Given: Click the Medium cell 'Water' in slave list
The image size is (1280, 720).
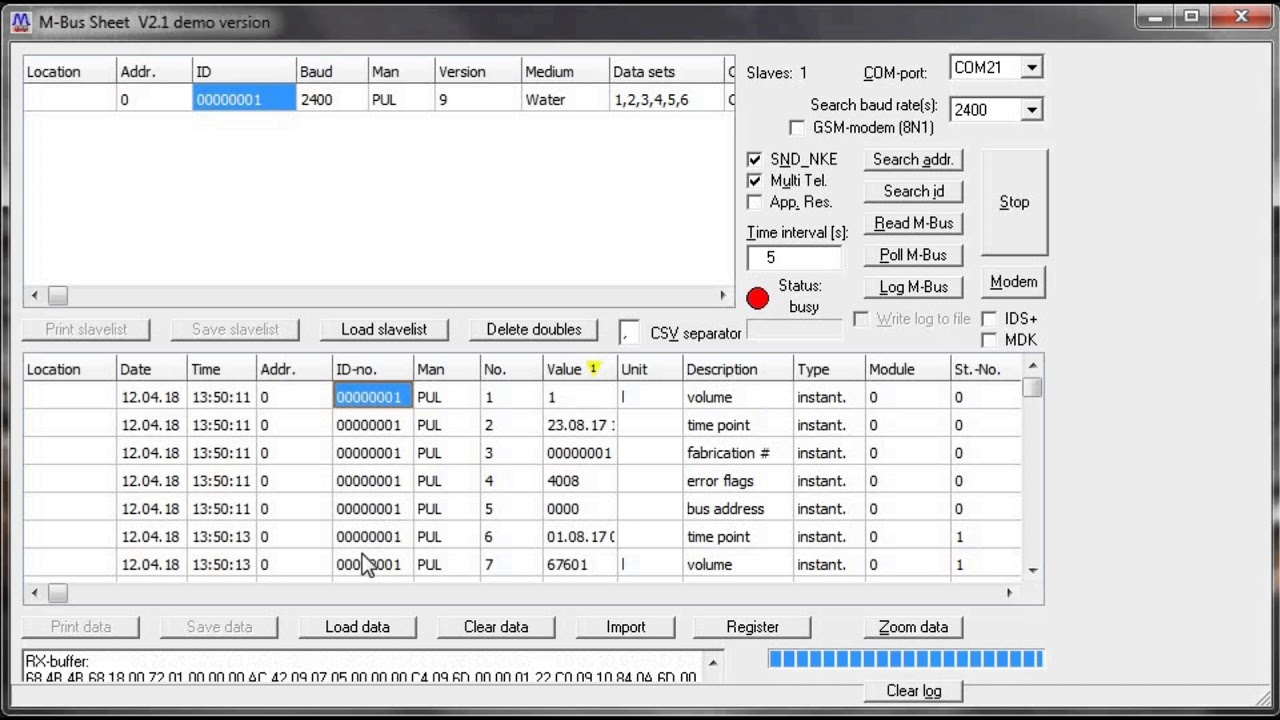Looking at the screenshot, I should click(565, 100).
